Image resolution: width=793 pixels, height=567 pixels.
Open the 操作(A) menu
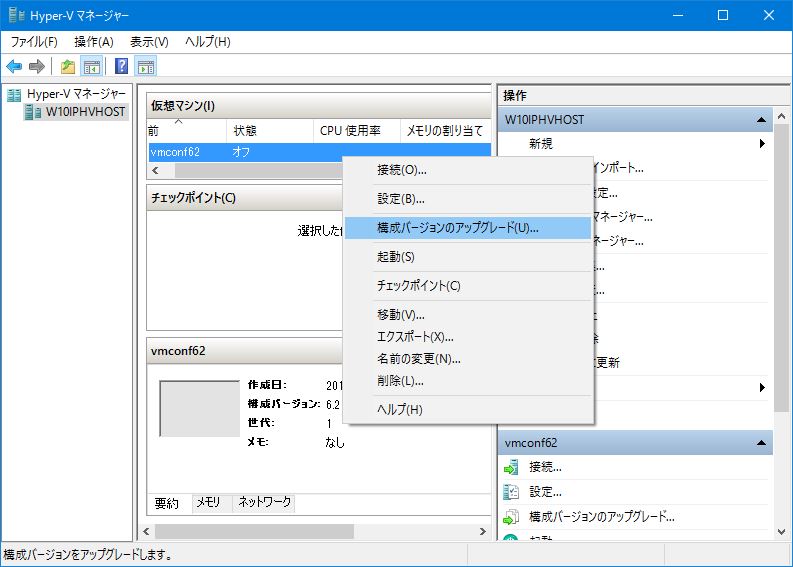click(x=94, y=42)
